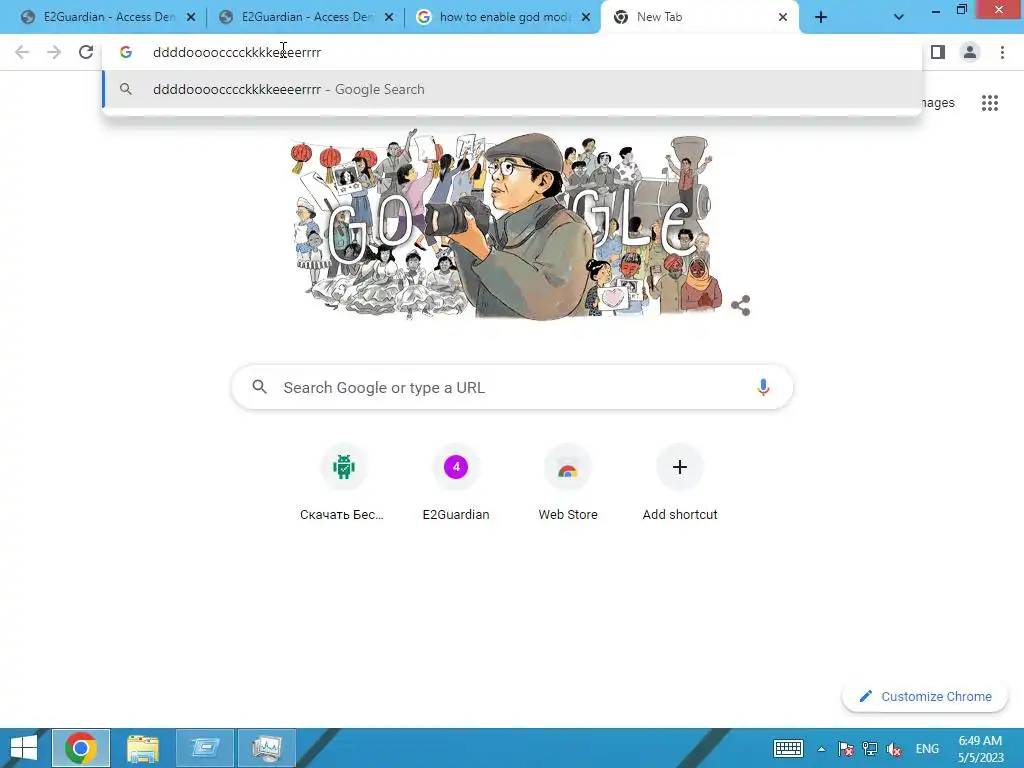
Task: Start voice search with the microphone
Action: coord(763,387)
